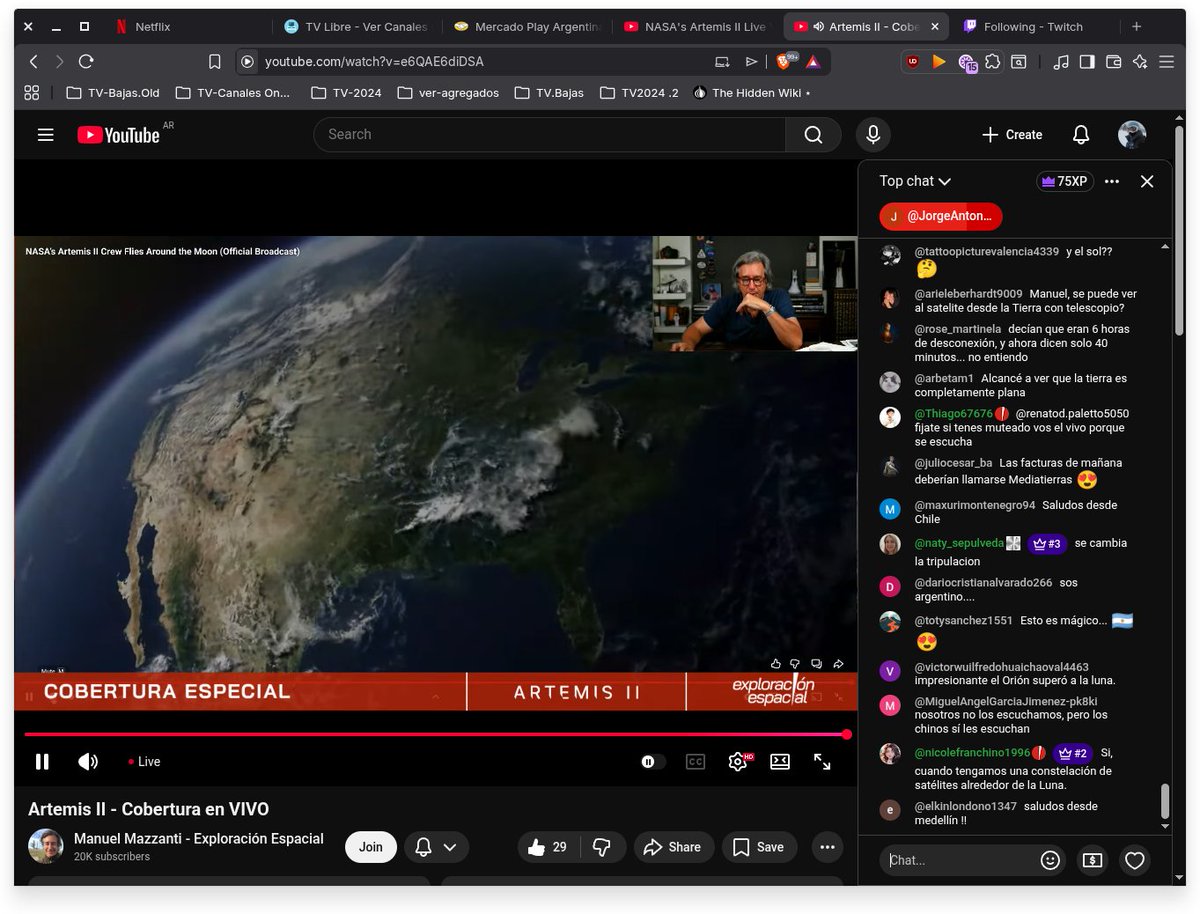The height and width of the screenshot is (914, 1200).
Task: Send a heart reaction in chat
Action: (x=1134, y=860)
